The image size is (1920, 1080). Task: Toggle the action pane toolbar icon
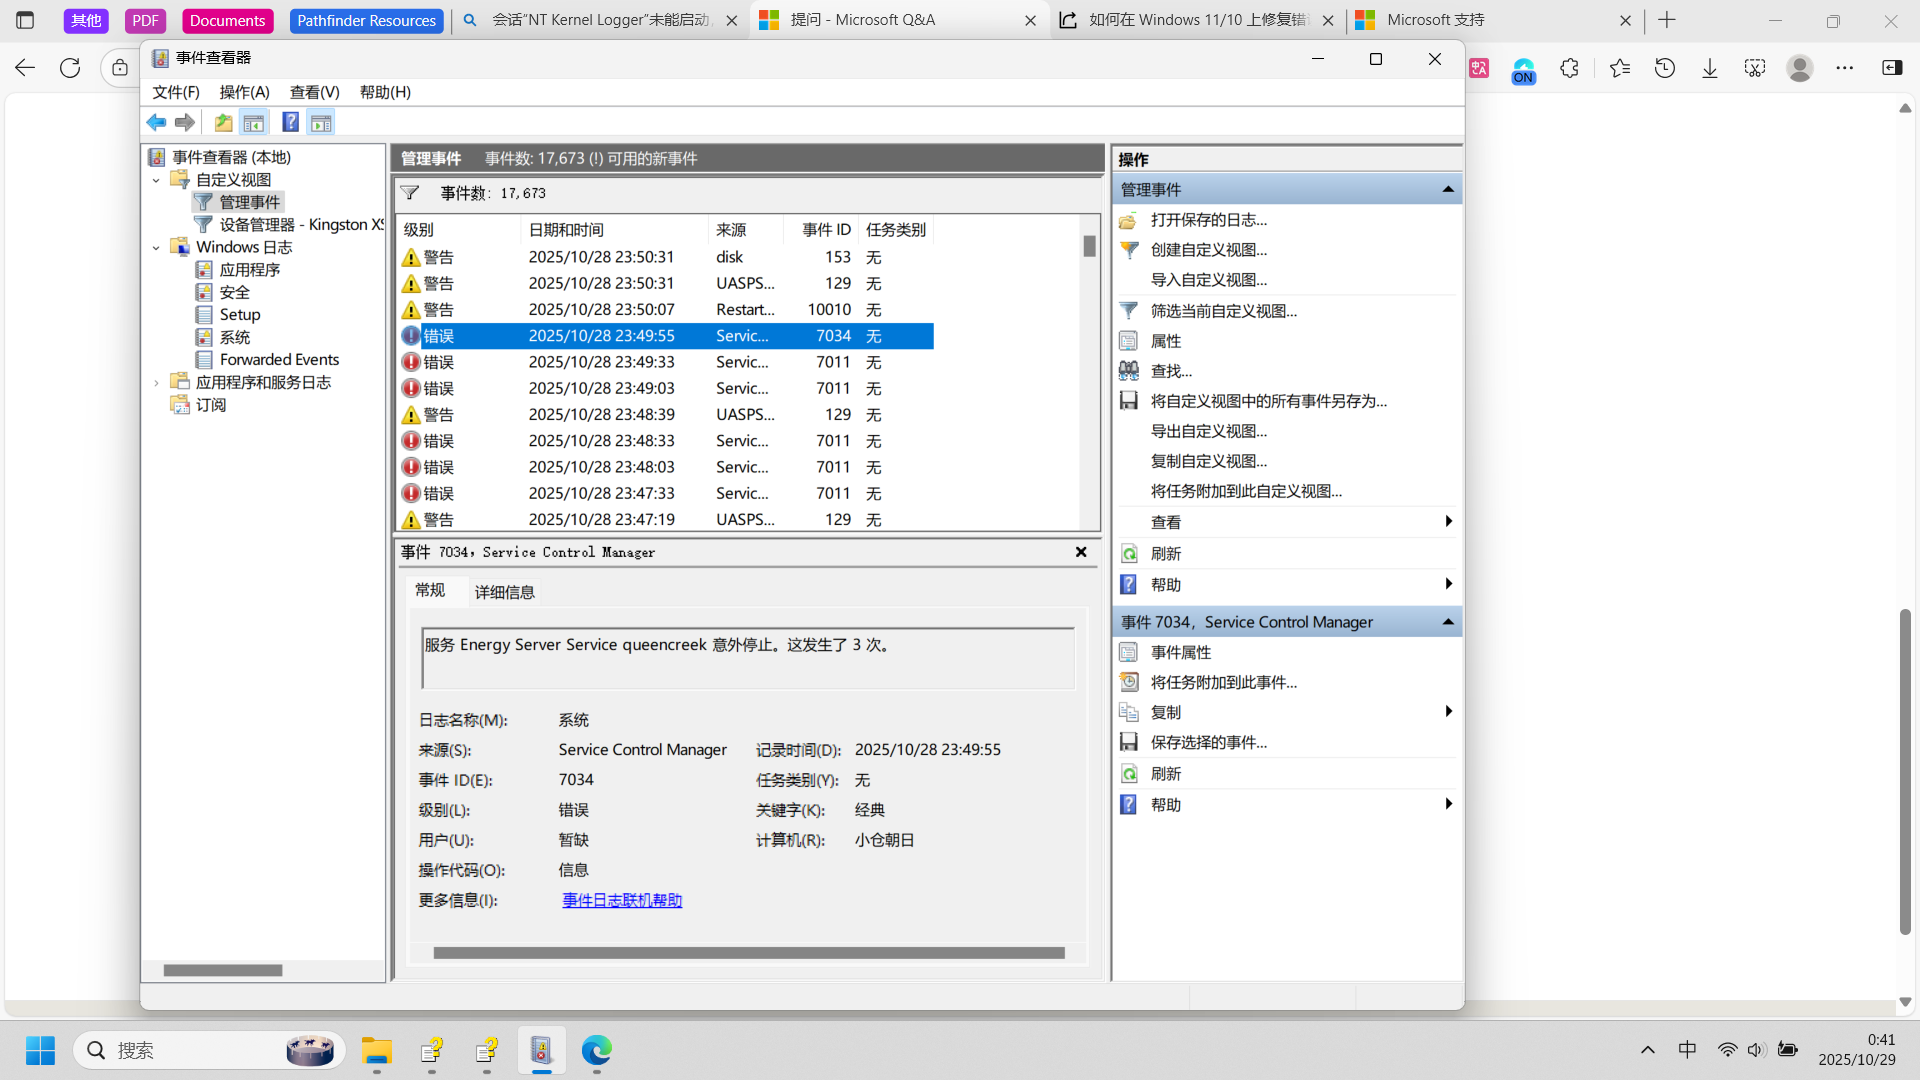coord(321,122)
